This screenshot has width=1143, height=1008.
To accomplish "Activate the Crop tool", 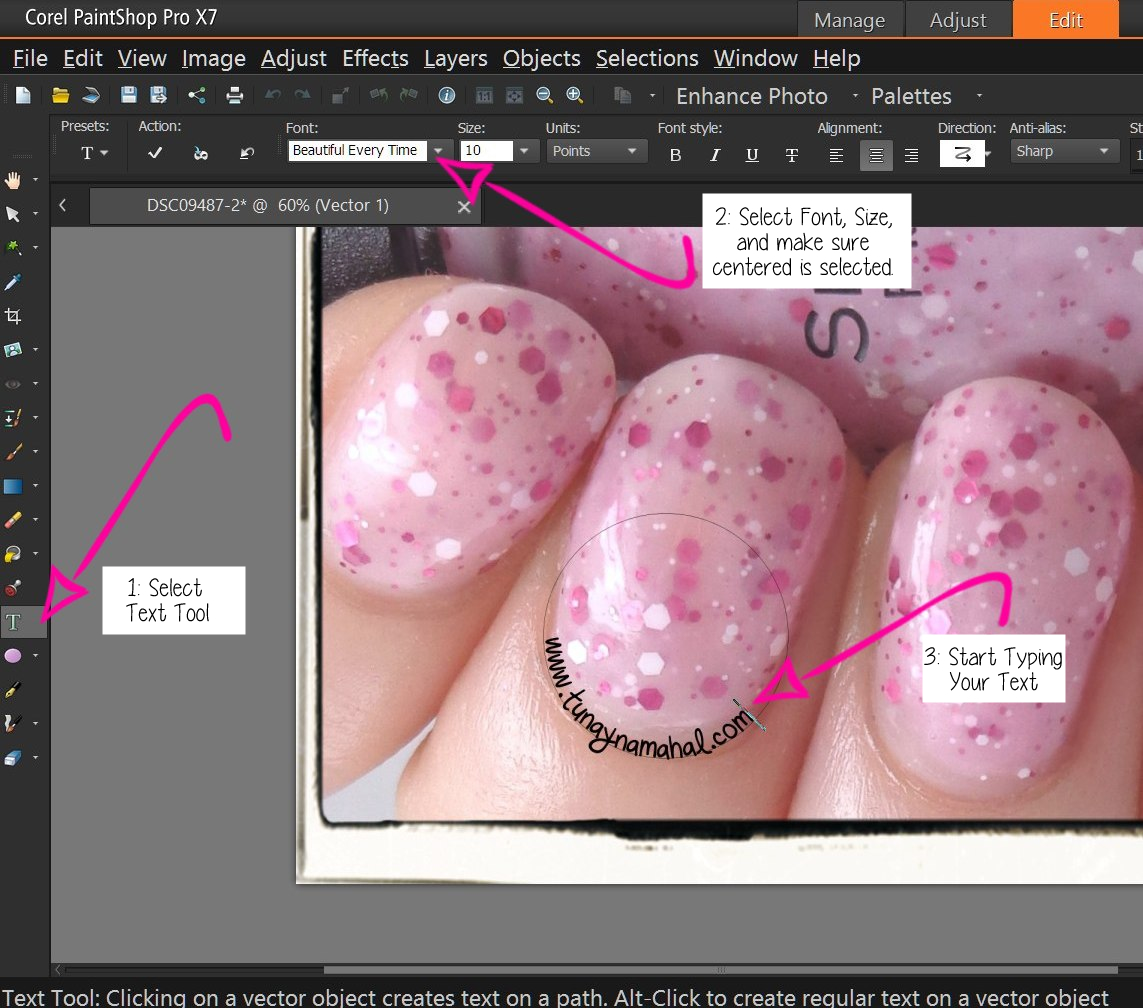I will click(14, 315).
